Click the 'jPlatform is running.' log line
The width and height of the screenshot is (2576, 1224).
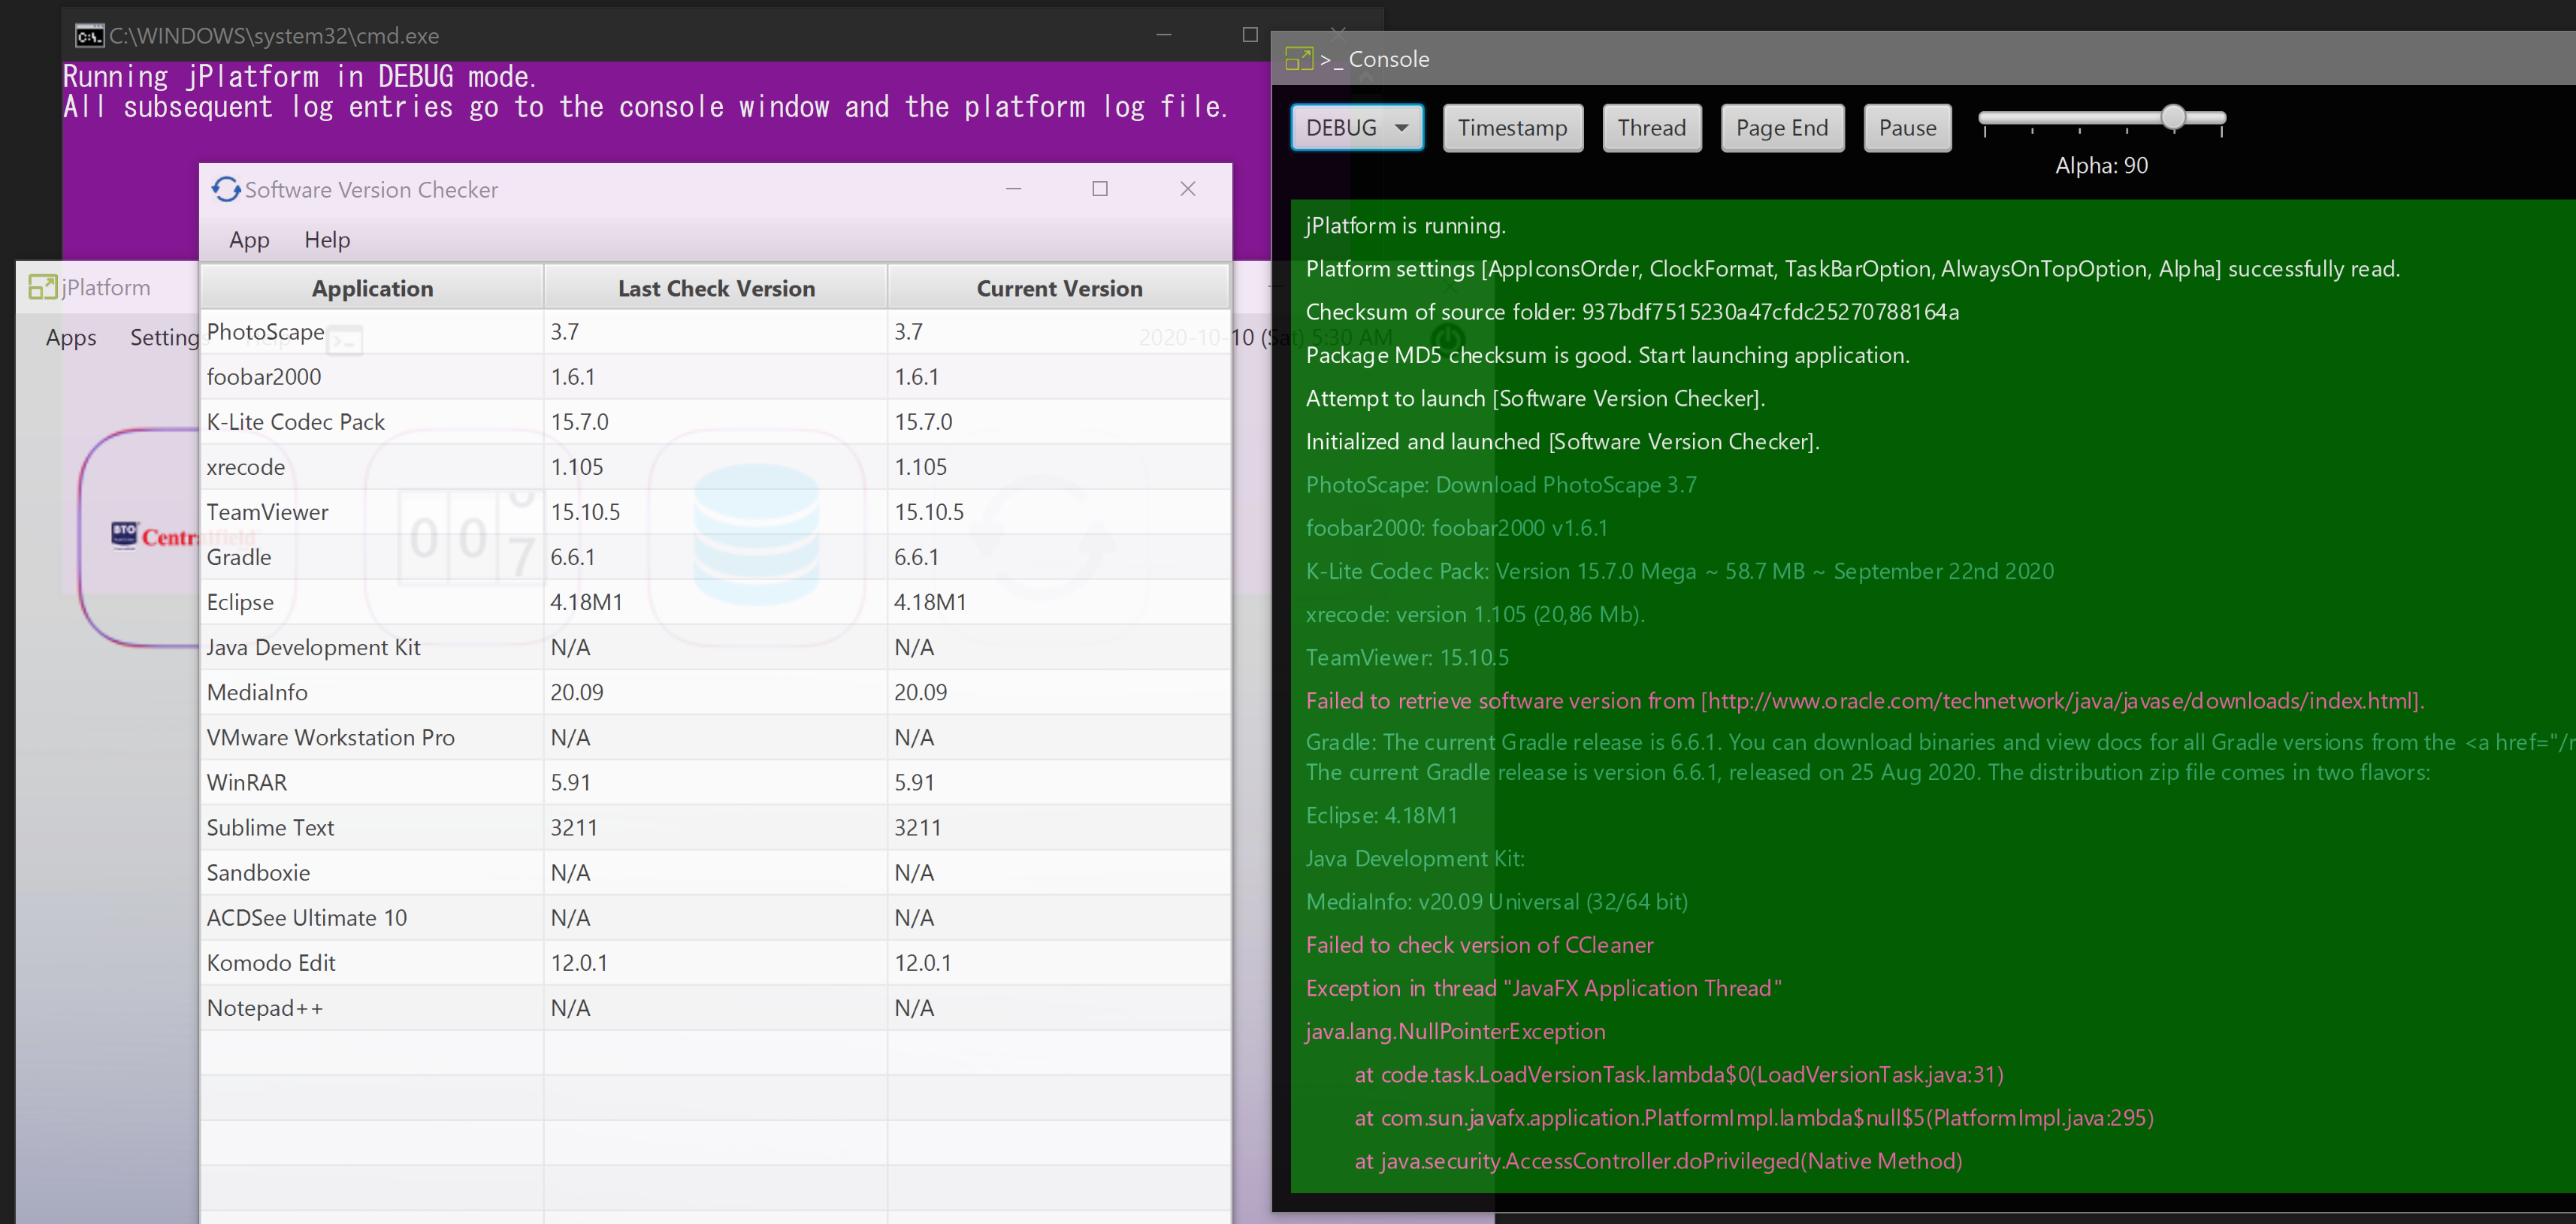(1405, 226)
